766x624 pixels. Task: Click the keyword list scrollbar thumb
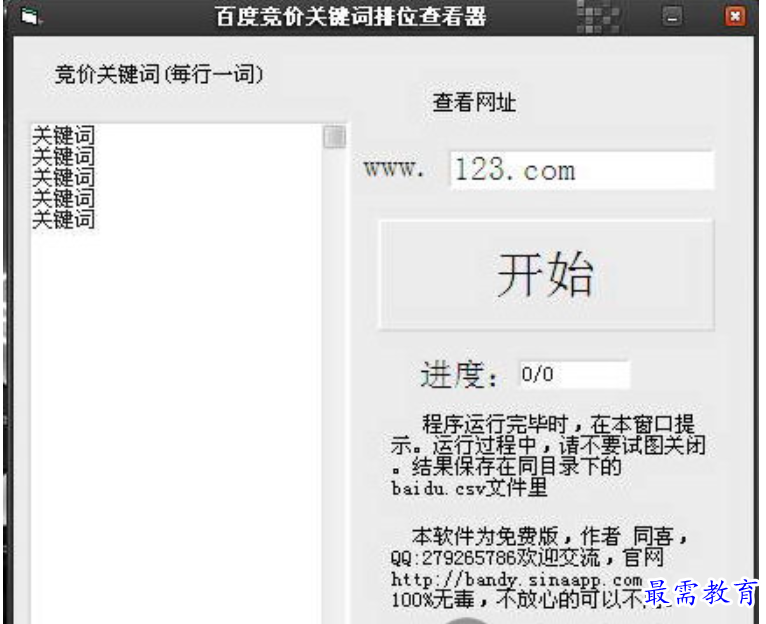(335, 136)
